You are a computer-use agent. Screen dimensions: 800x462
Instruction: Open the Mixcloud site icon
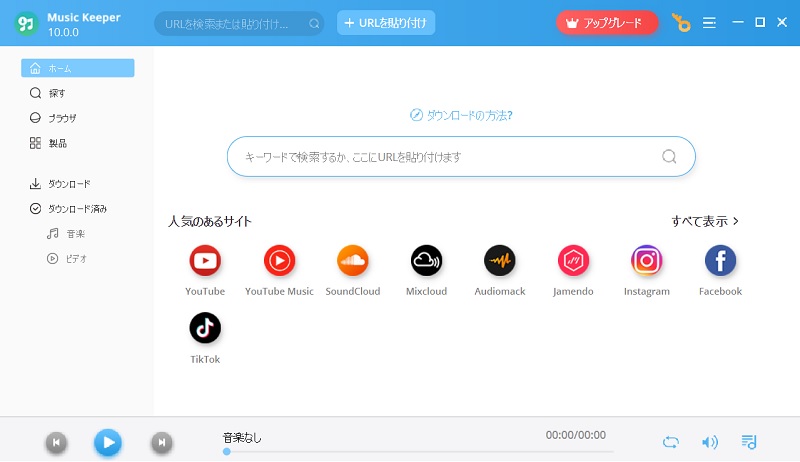[x=427, y=261]
